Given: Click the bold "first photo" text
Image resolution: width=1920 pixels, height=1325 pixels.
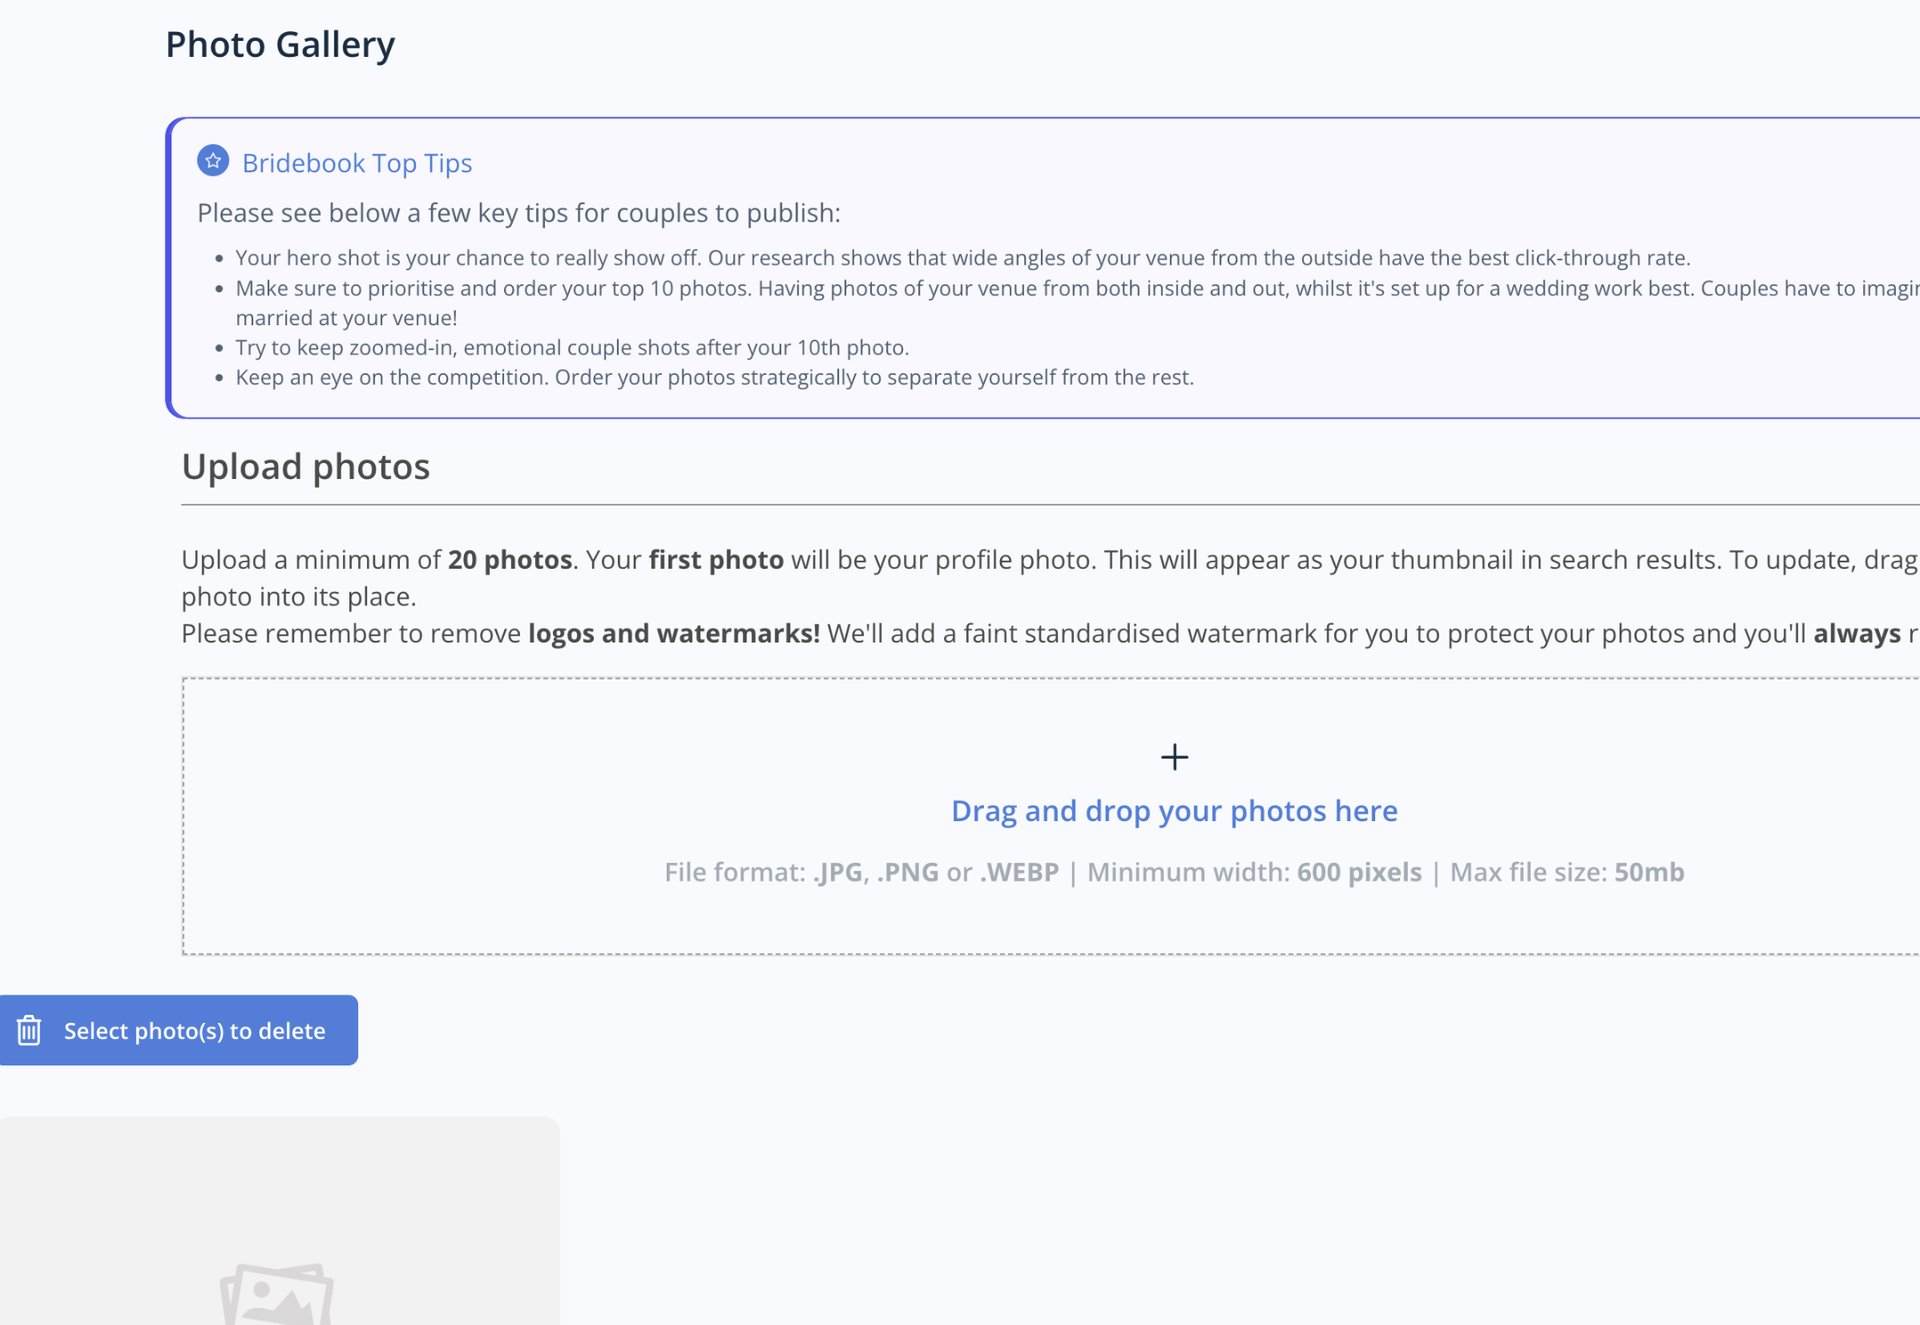Looking at the screenshot, I should 716,560.
